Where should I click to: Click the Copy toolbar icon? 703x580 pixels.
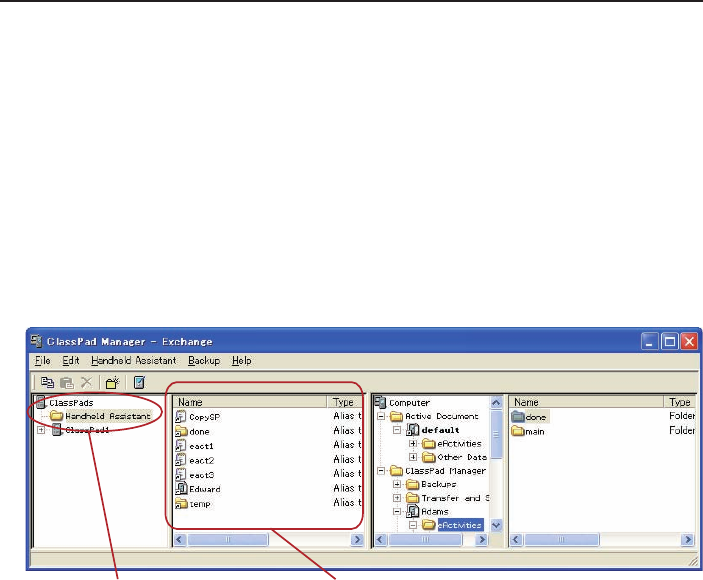[47, 382]
